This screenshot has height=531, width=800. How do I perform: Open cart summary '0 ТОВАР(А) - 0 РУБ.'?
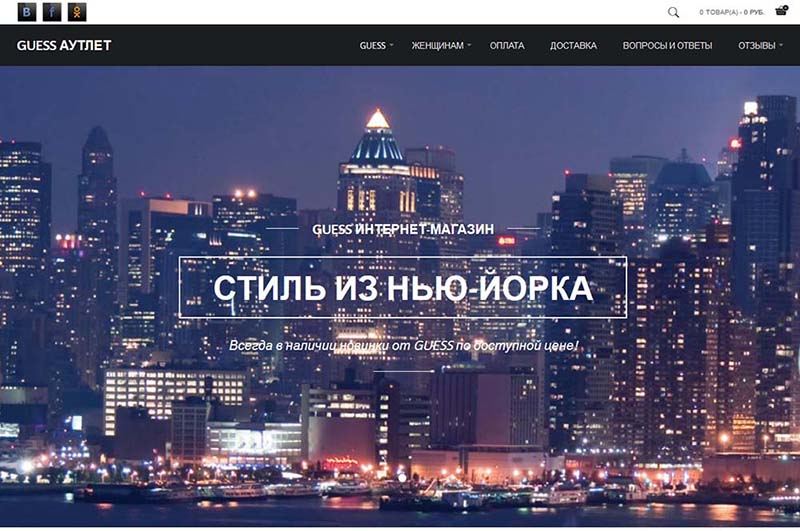[732, 12]
